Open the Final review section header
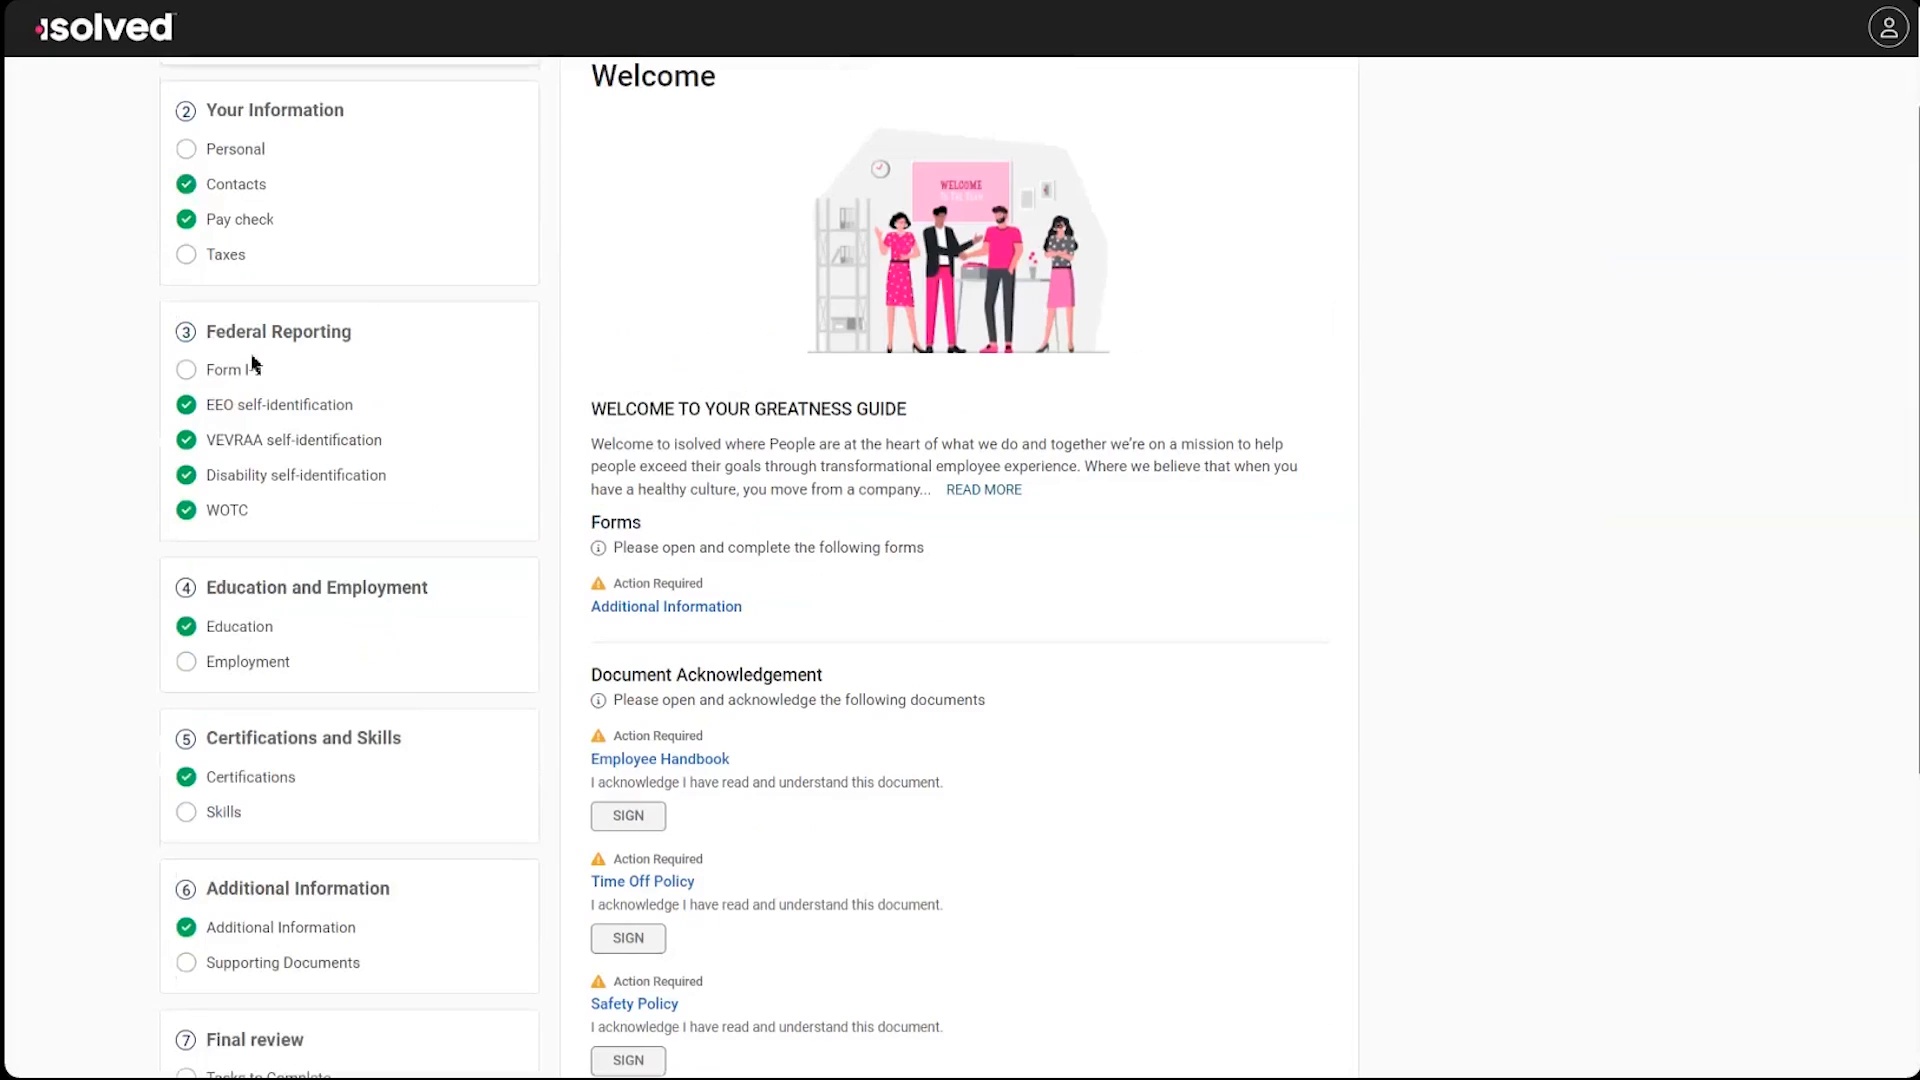The image size is (1920, 1080). (x=254, y=1040)
